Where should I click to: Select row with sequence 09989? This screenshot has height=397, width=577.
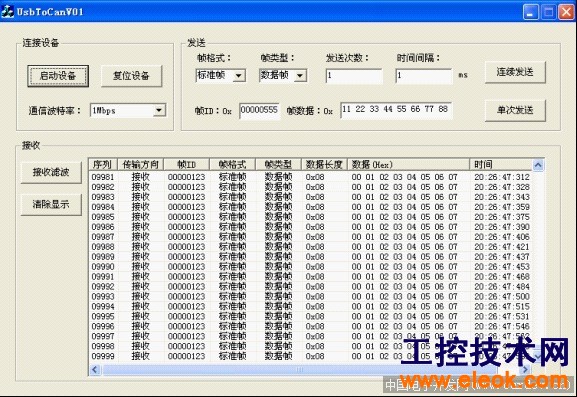(x=311, y=256)
